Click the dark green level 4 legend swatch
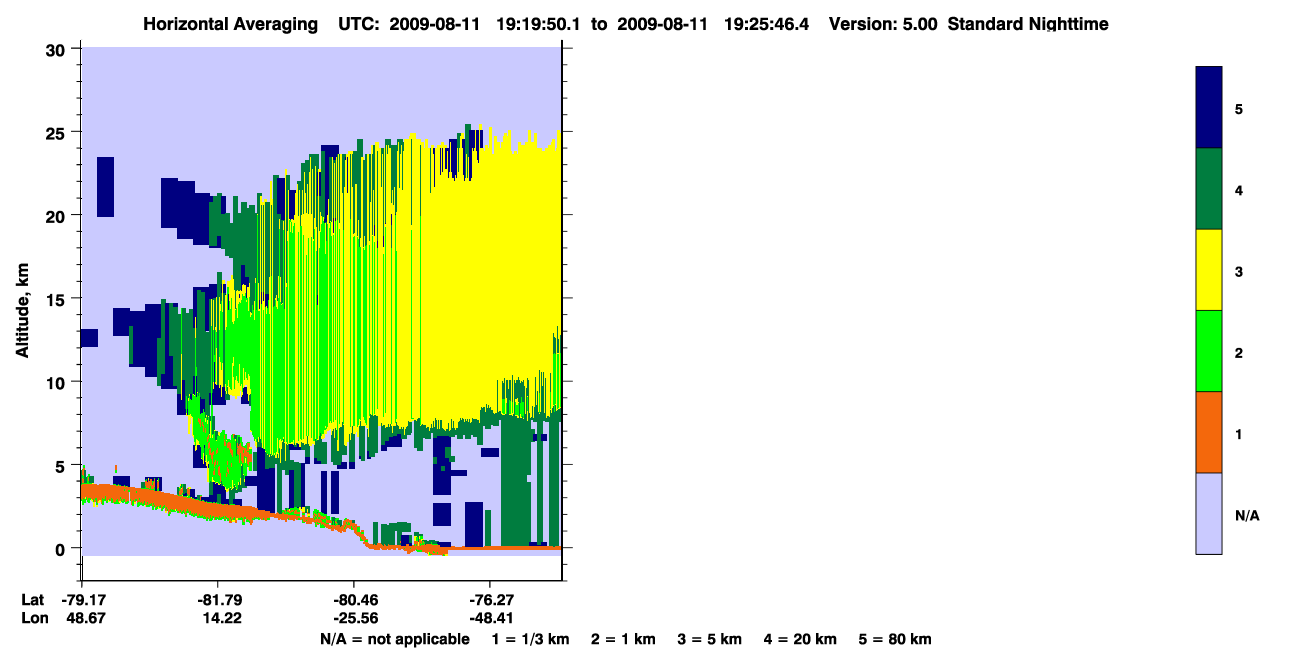 [x=1209, y=189]
